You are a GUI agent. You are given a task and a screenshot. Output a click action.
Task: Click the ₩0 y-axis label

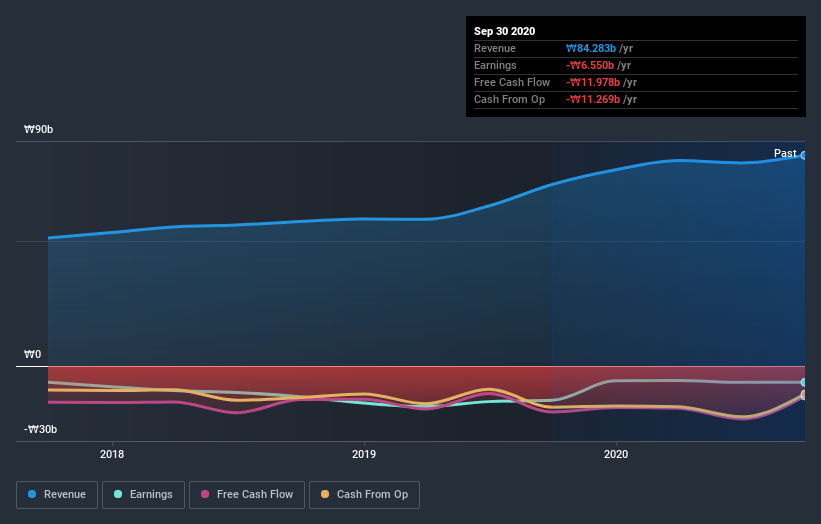click(x=32, y=354)
